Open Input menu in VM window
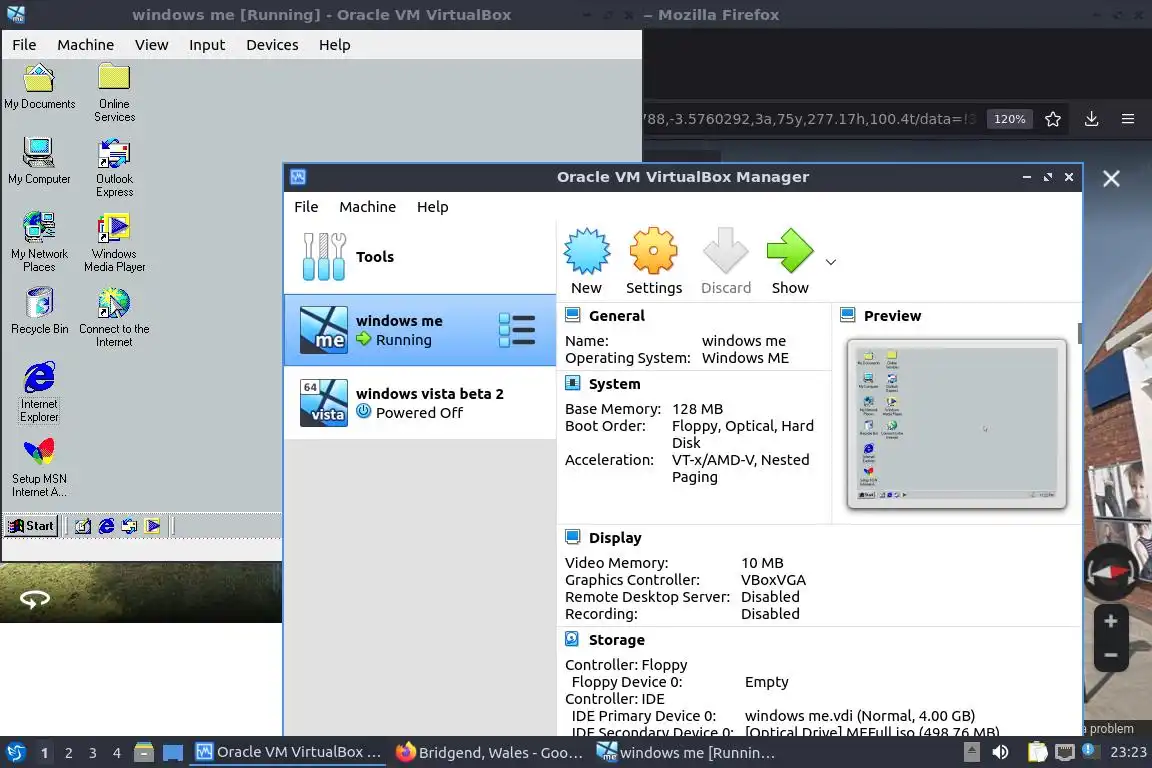This screenshot has width=1152, height=768. coord(207,45)
